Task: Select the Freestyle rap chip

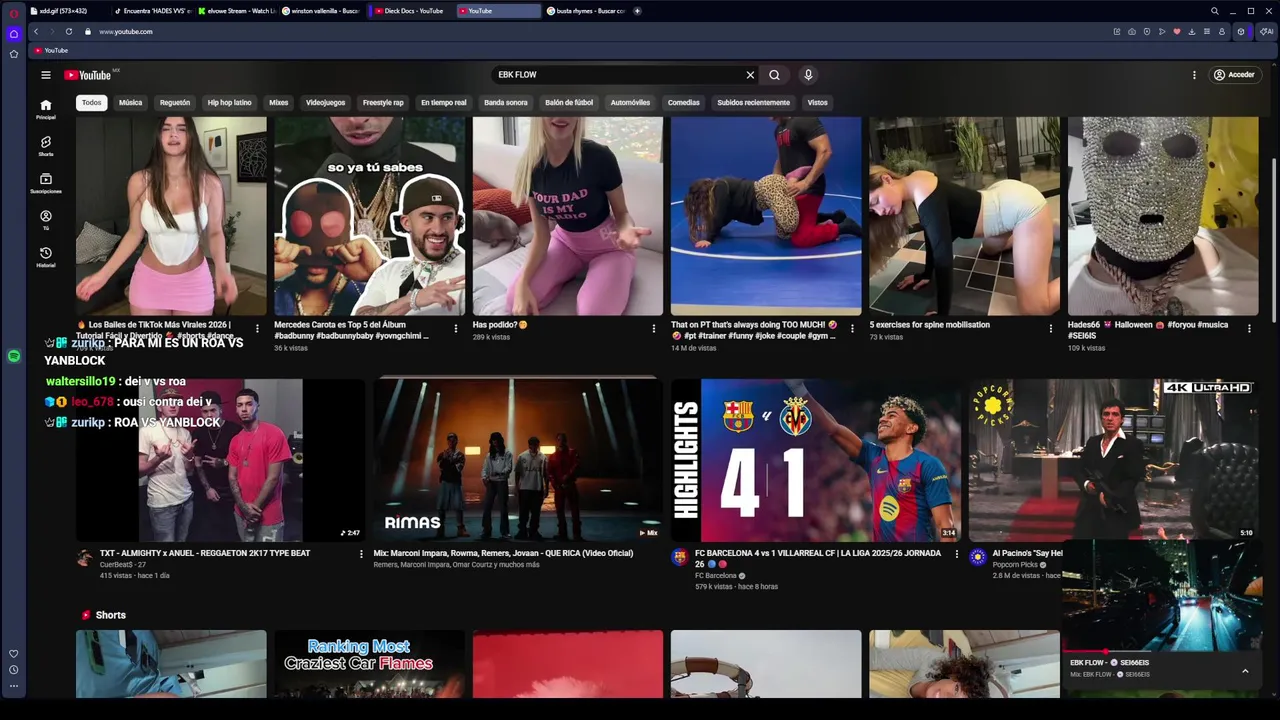Action: coord(383,102)
